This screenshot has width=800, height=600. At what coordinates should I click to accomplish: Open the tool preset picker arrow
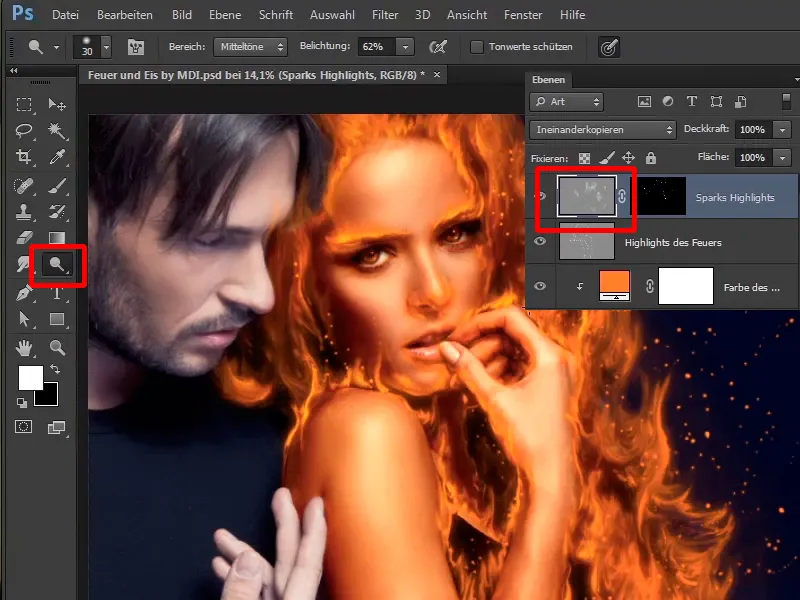tap(56, 47)
